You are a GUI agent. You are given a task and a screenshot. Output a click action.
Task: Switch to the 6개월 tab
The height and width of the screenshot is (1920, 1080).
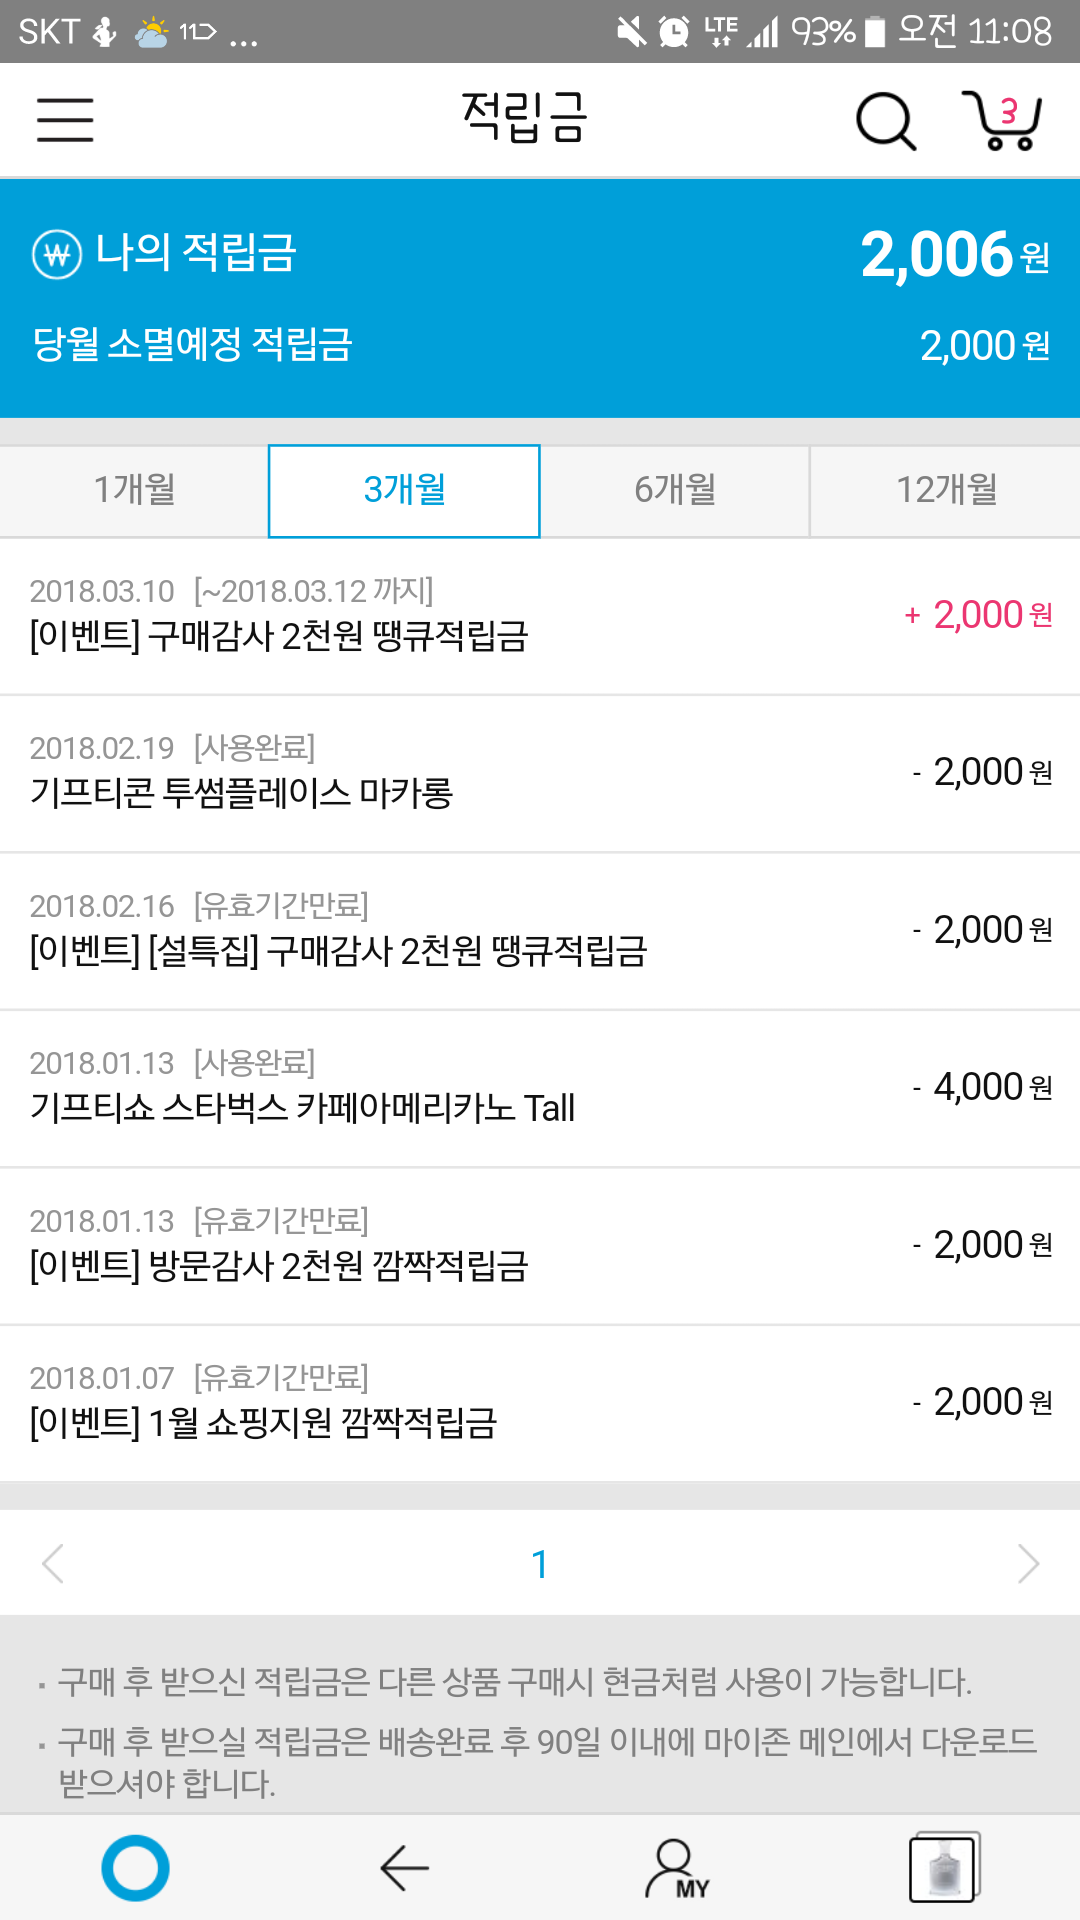tap(675, 490)
